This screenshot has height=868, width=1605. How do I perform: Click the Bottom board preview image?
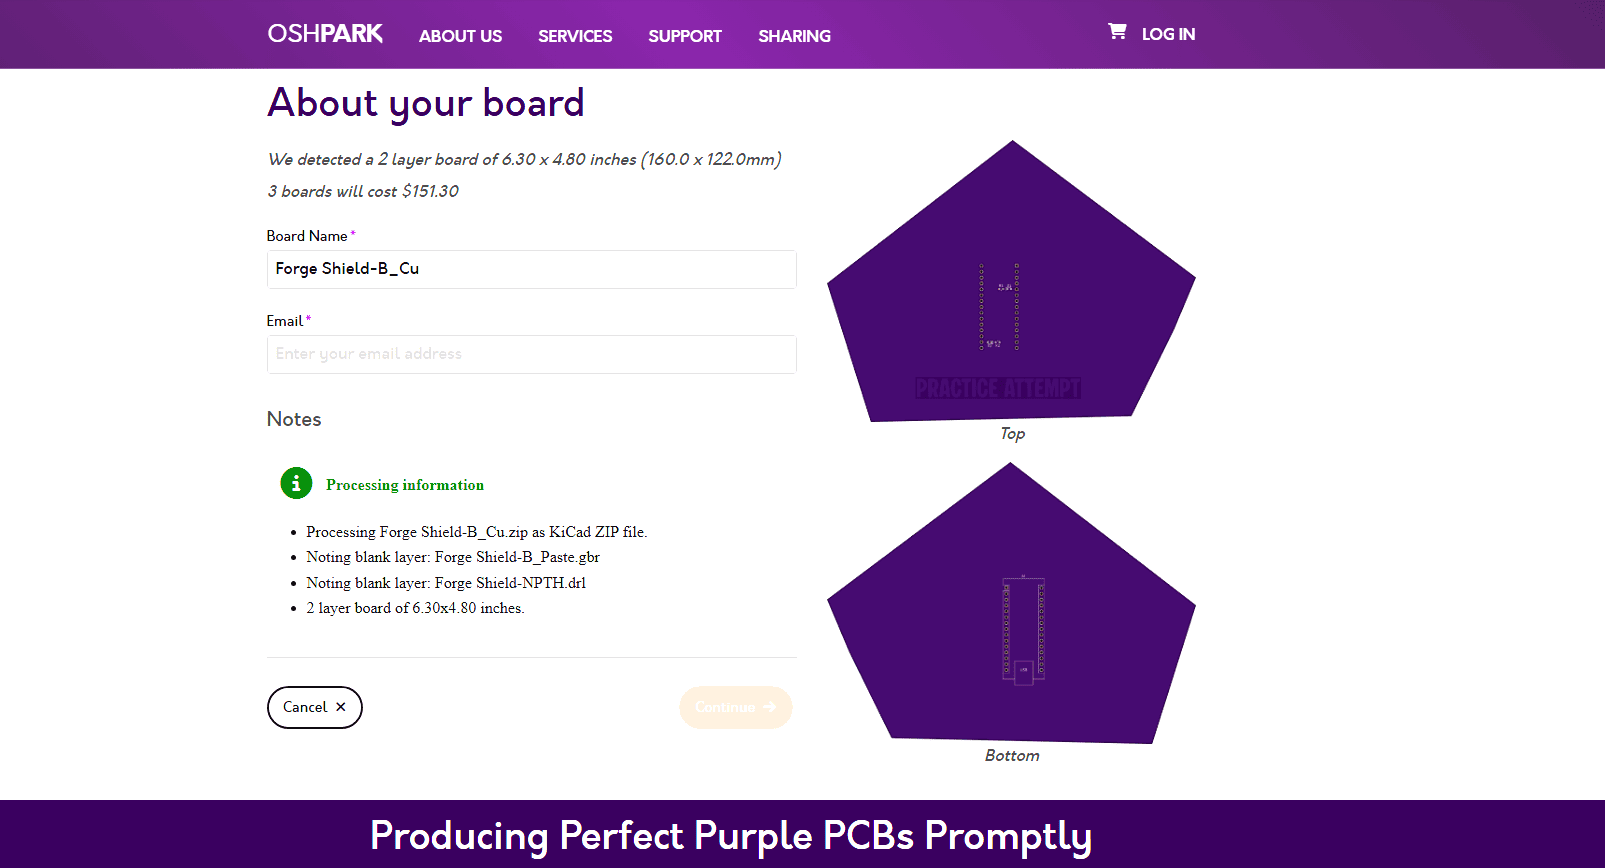pos(1011,607)
